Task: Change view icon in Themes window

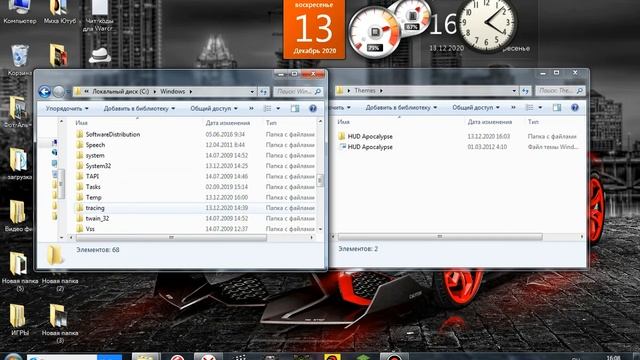Action: [529, 107]
